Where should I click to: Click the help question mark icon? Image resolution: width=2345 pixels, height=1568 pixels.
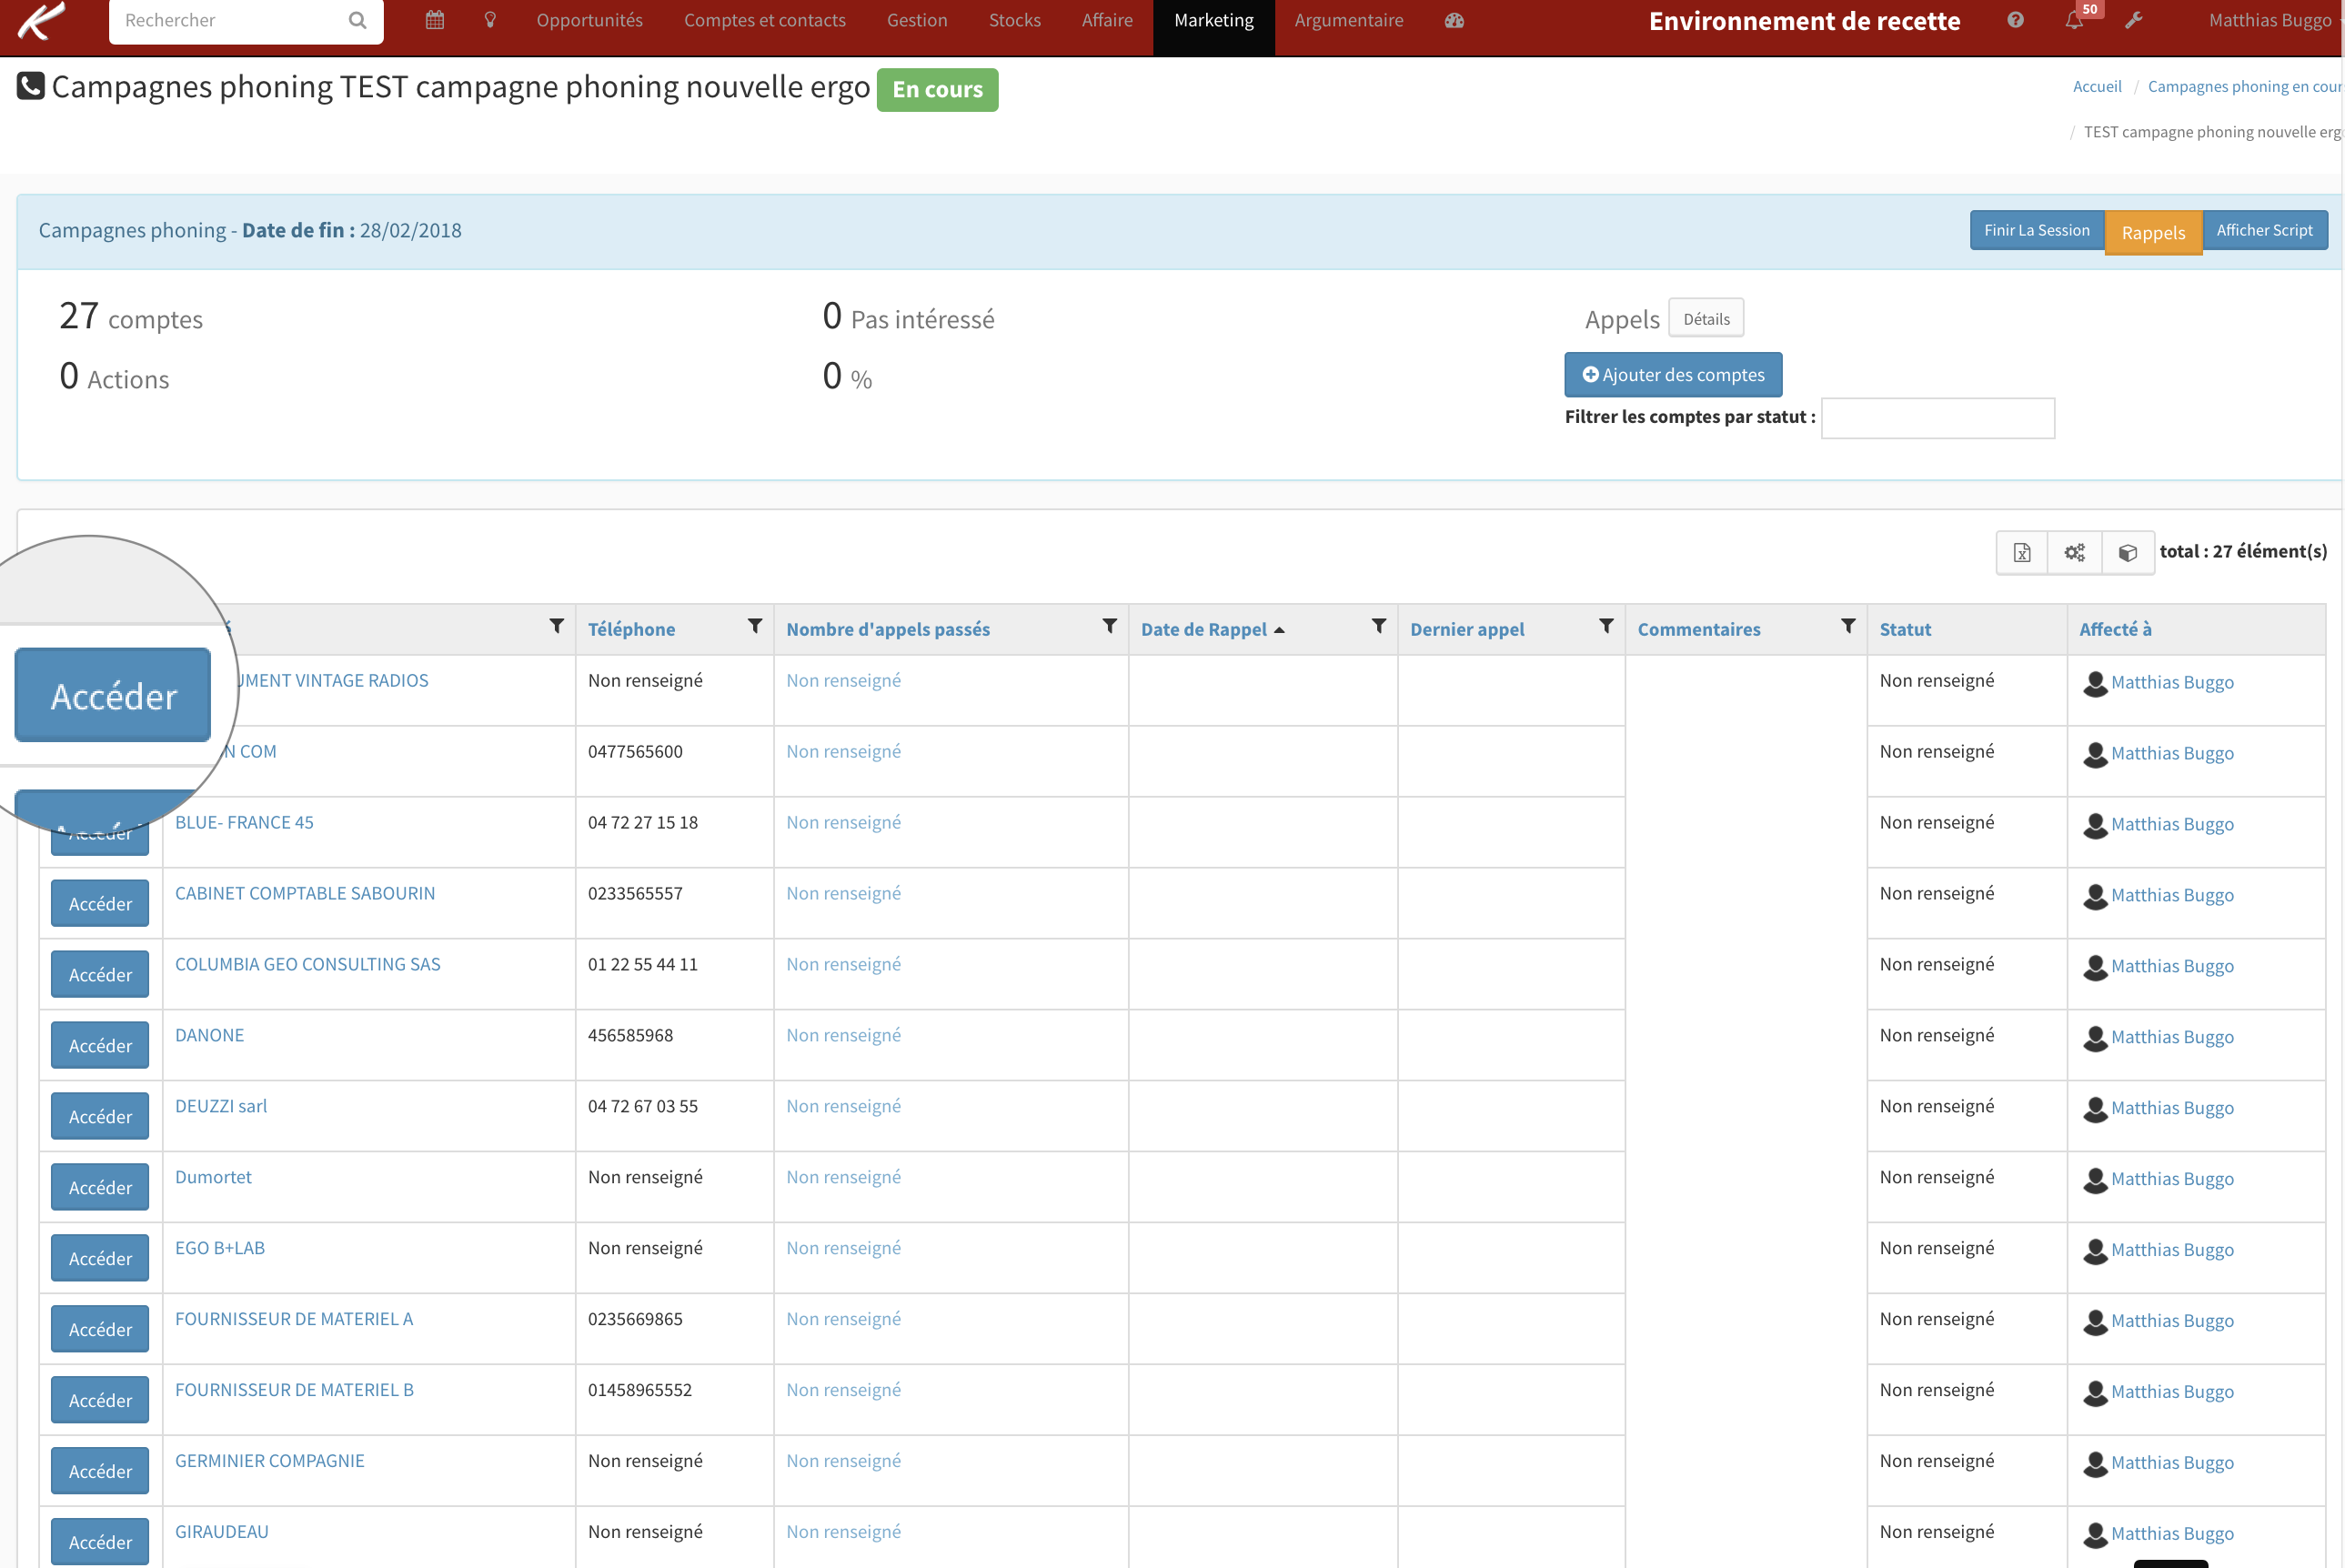pyautogui.click(x=2015, y=20)
